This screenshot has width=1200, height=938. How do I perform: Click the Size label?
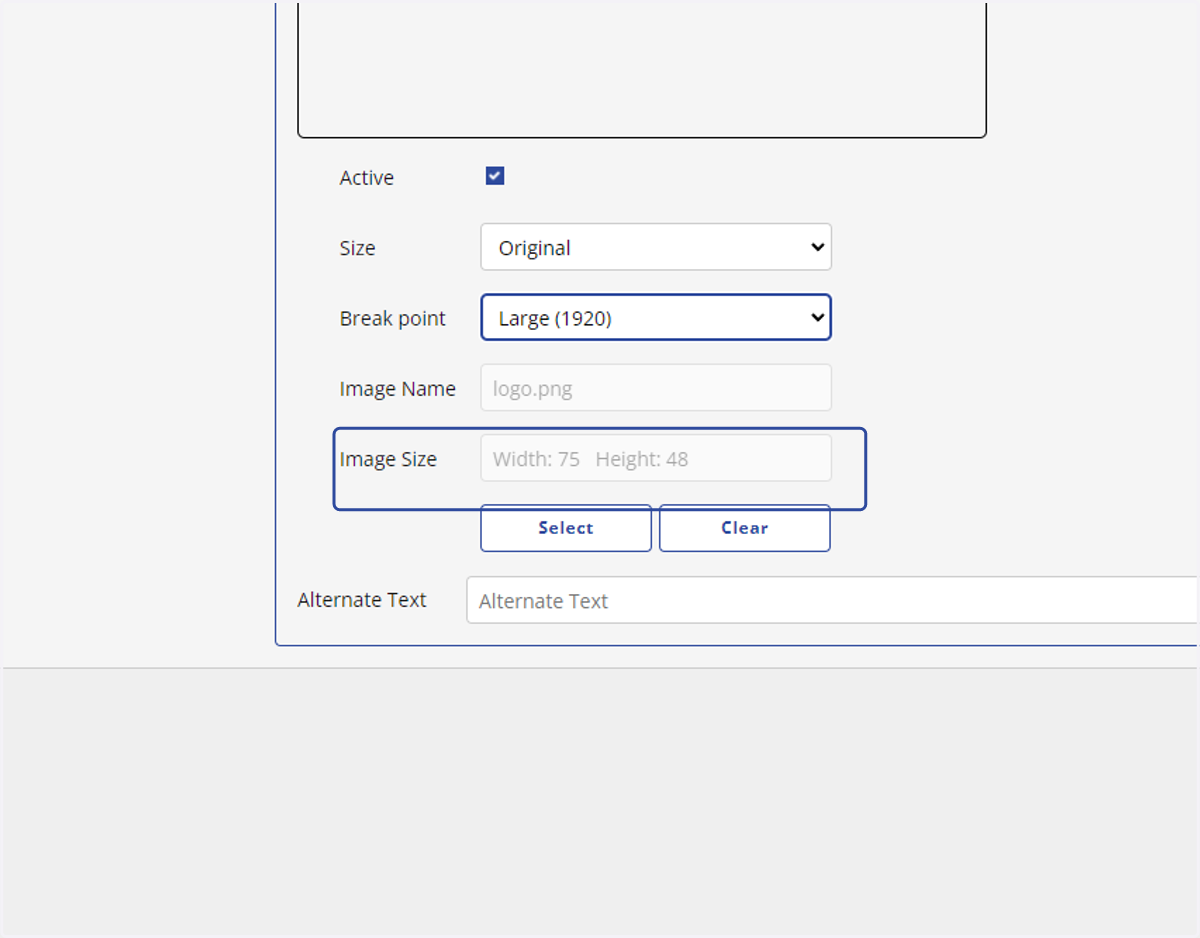point(357,248)
